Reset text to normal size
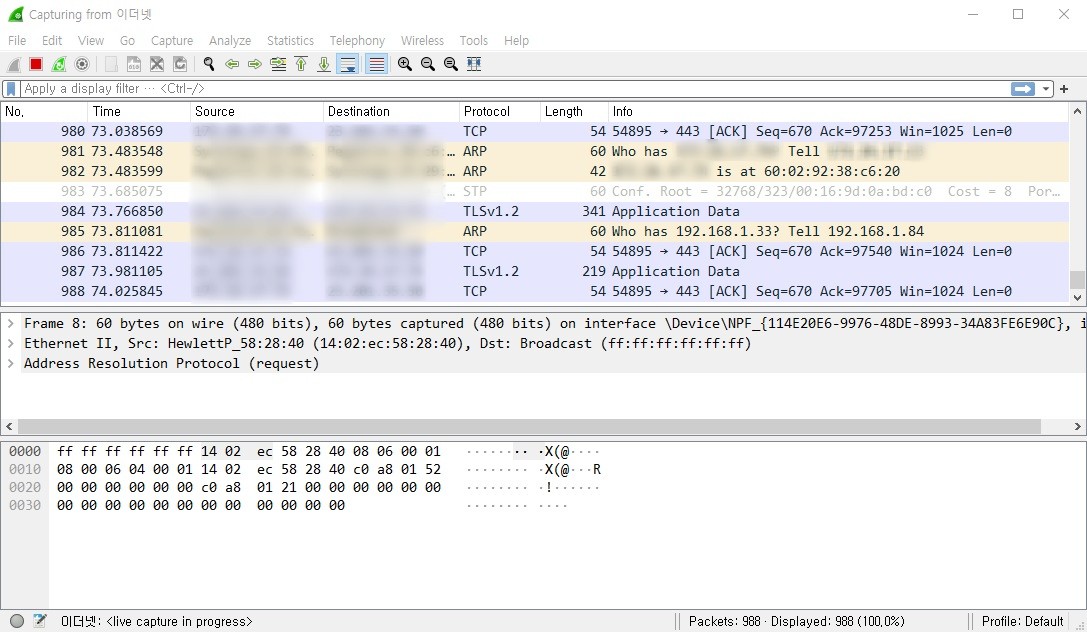Viewport: 1087px width, 632px height. 451,64
